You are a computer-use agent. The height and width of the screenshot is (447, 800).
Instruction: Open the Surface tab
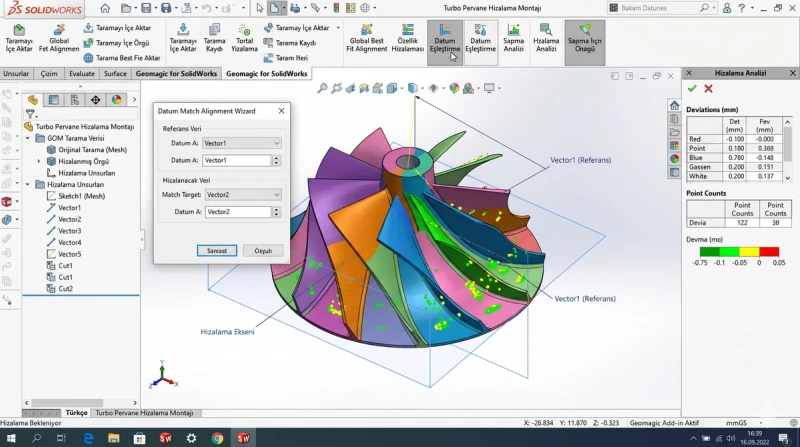(x=115, y=73)
